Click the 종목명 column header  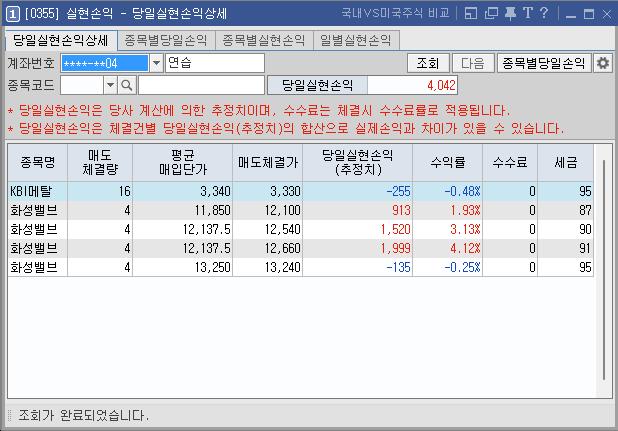pos(38,162)
